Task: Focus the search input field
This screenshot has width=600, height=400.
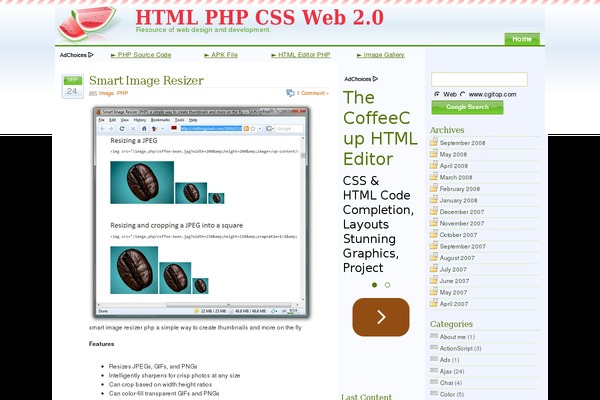Action: pyautogui.click(x=479, y=79)
